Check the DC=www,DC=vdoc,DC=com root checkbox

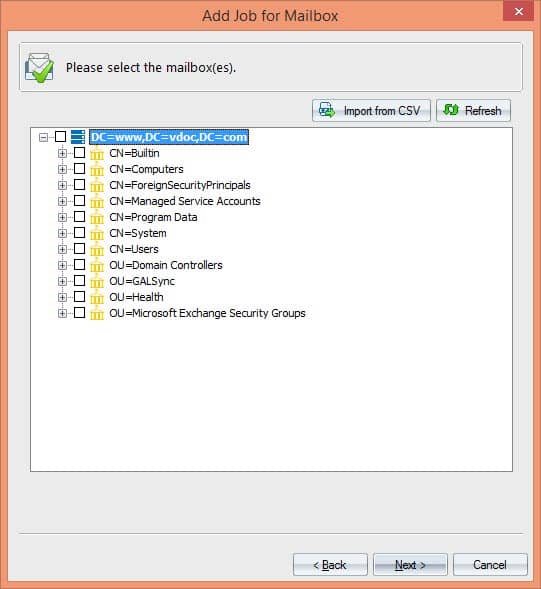point(60,136)
